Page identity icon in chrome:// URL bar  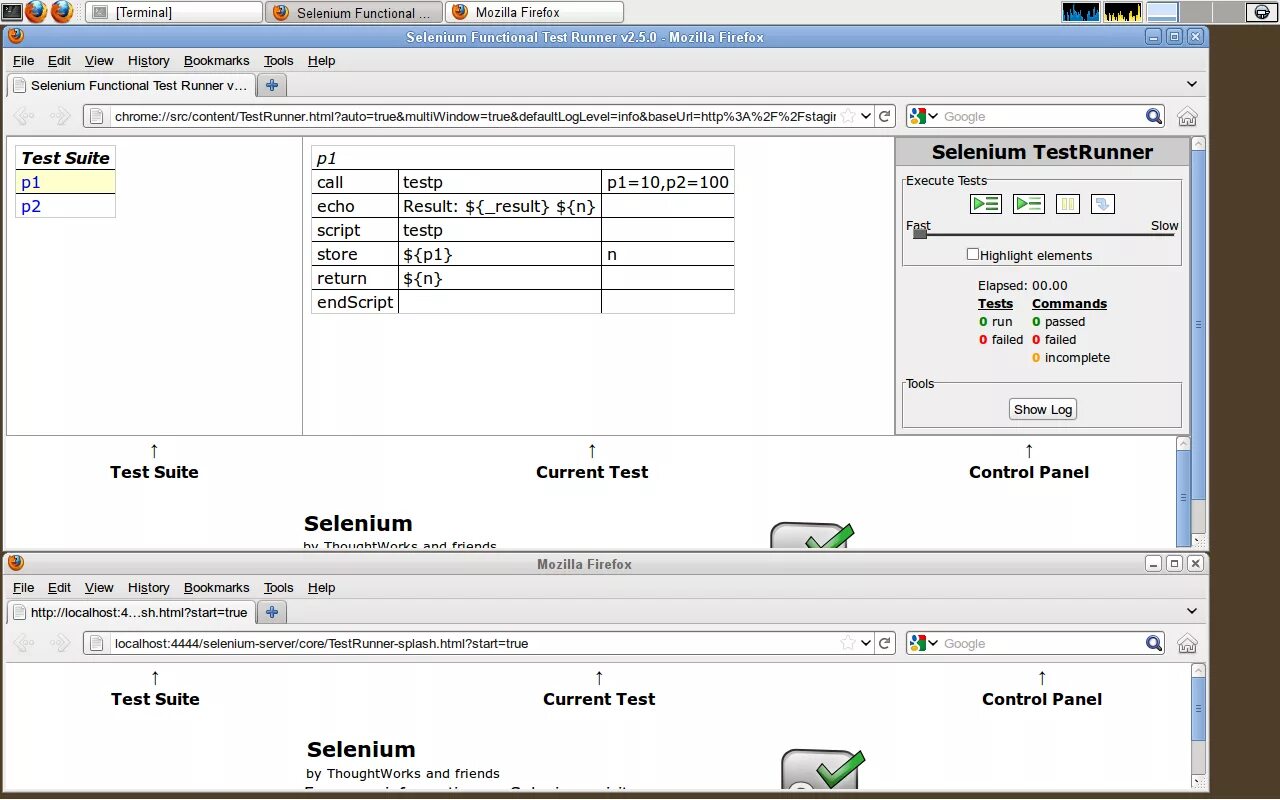click(97, 116)
